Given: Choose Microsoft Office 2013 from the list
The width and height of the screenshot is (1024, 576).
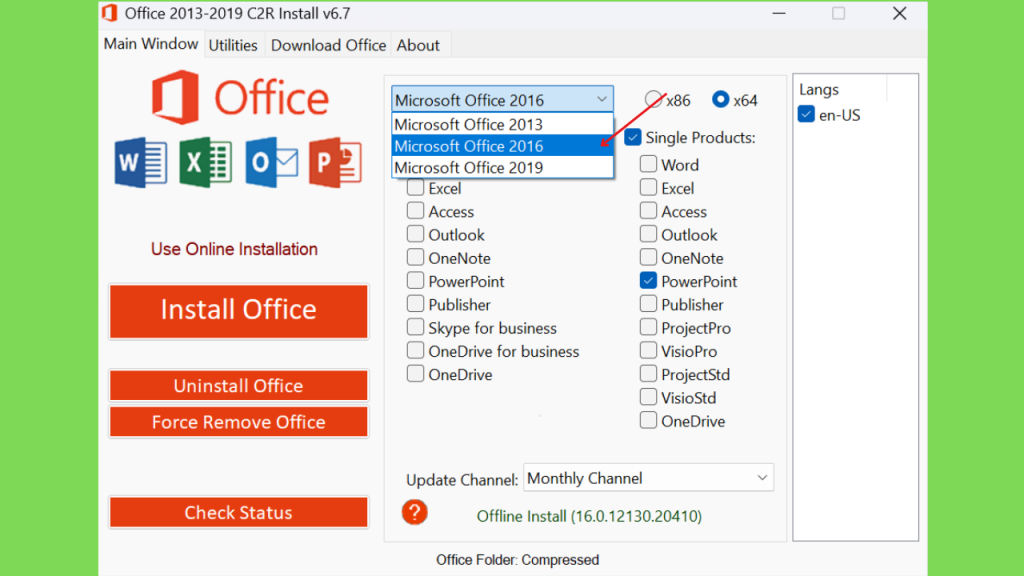Looking at the screenshot, I should (502, 124).
